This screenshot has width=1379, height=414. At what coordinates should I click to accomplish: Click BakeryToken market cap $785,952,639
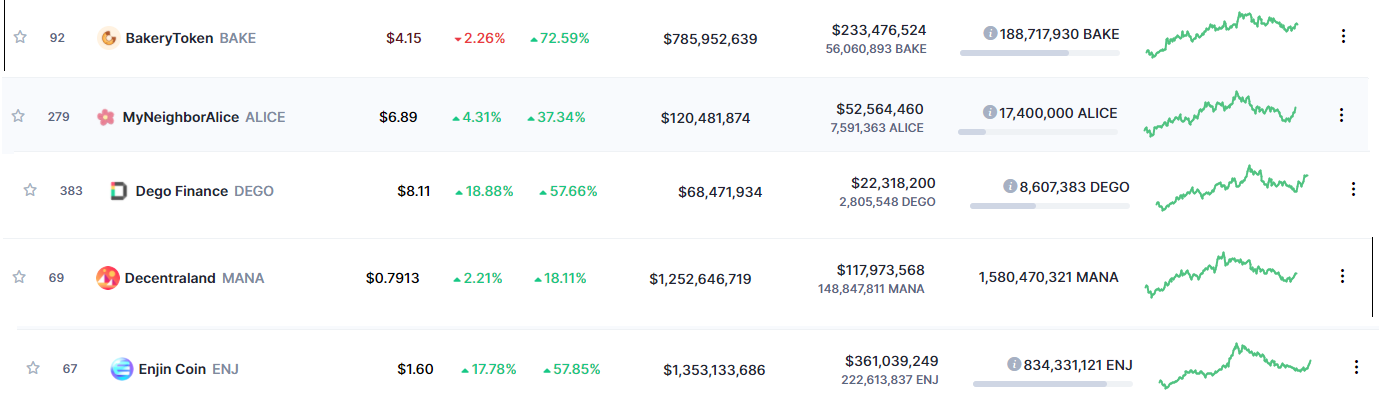coord(710,39)
